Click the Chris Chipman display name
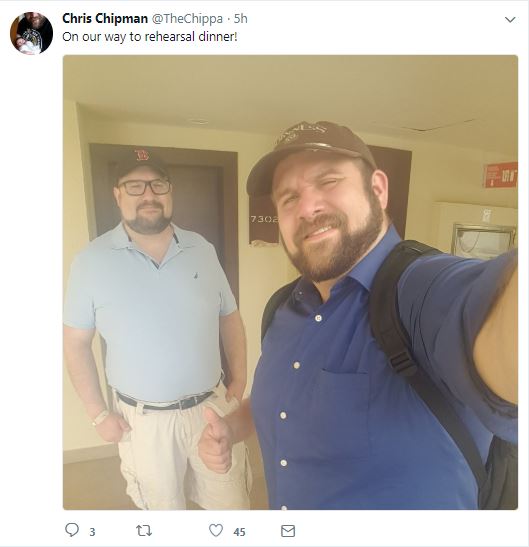The width and height of the screenshot is (529, 547). [105, 18]
